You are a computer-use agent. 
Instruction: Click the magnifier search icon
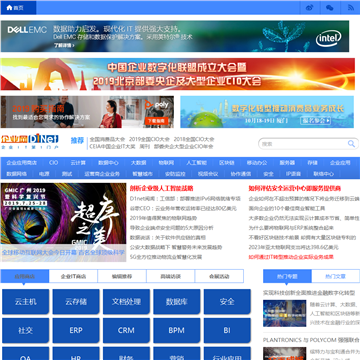click(x=351, y=144)
